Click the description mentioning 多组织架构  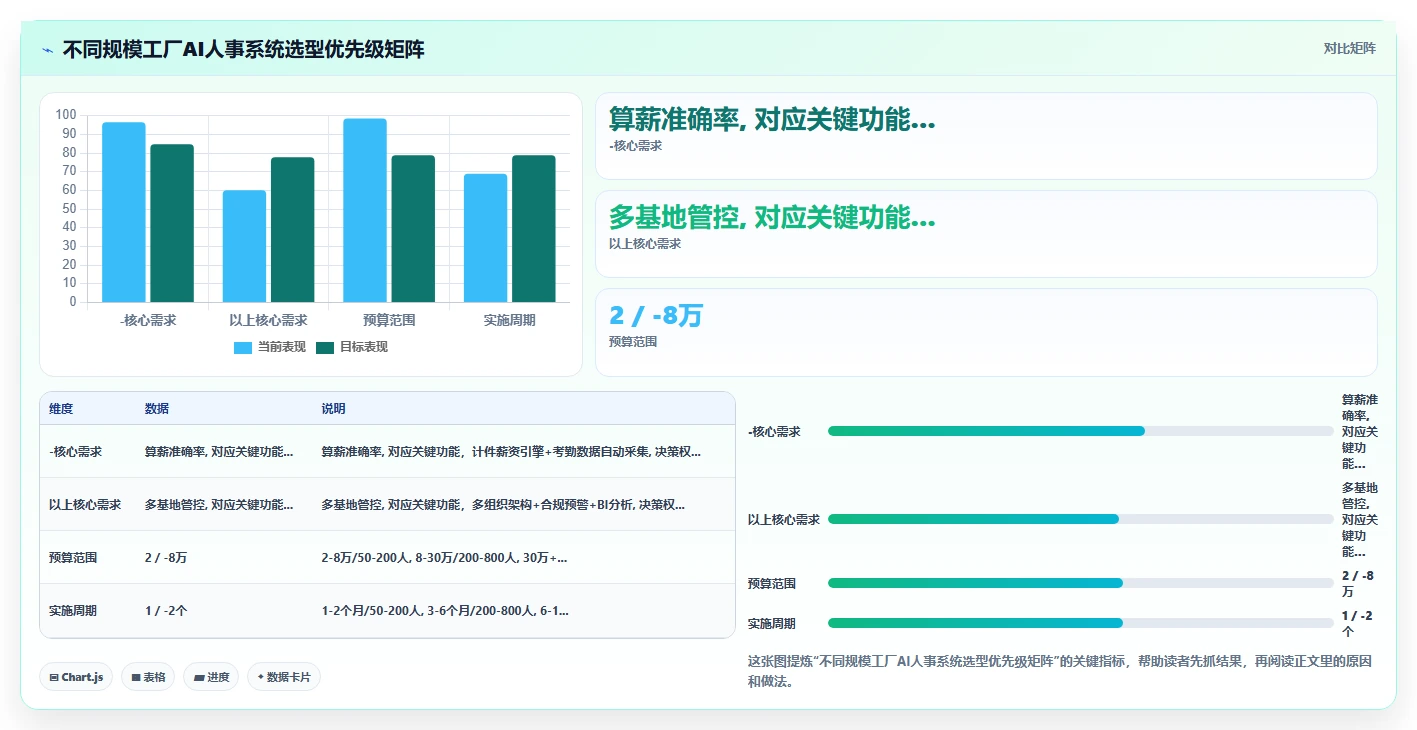503,505
